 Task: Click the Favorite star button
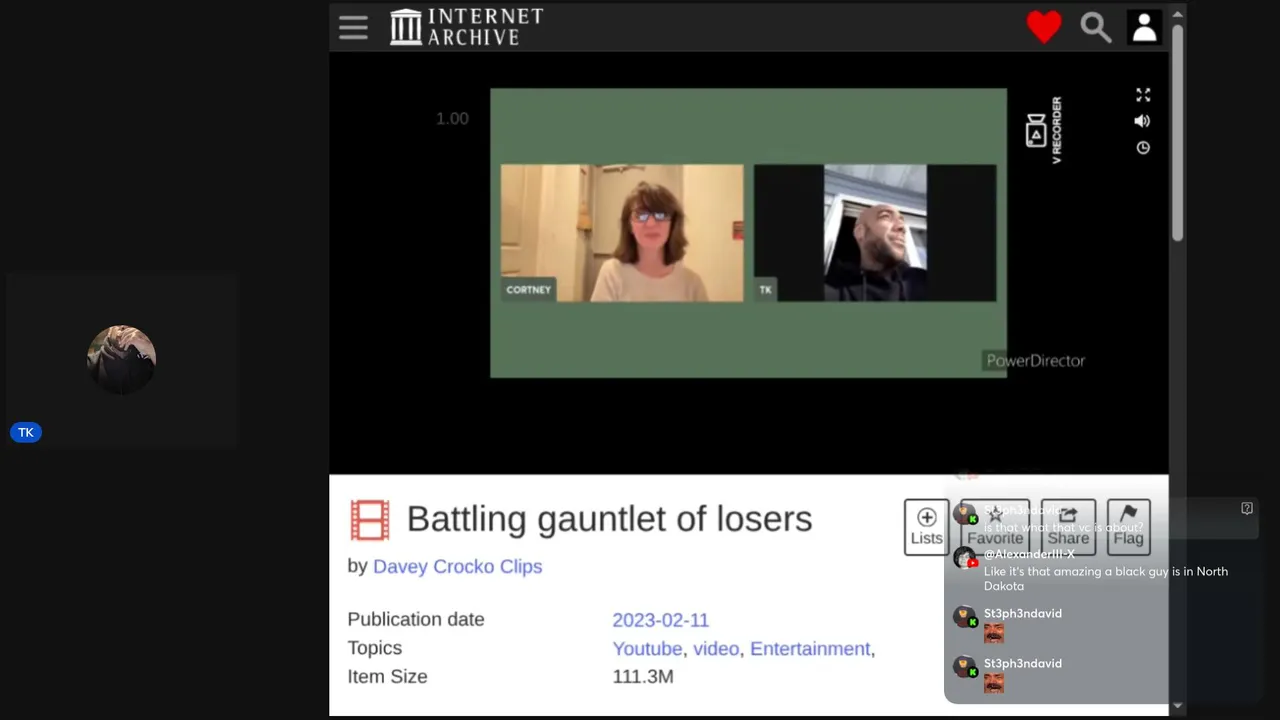click(995, 527)
